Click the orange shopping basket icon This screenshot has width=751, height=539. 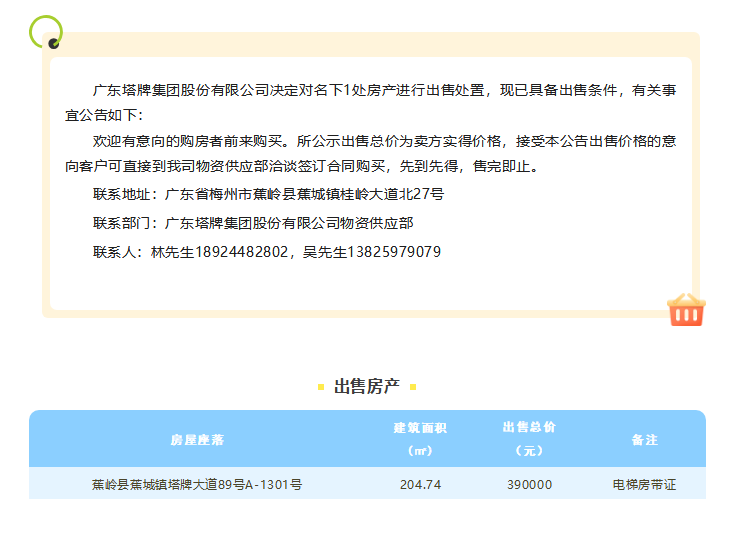tap(686, 310)
